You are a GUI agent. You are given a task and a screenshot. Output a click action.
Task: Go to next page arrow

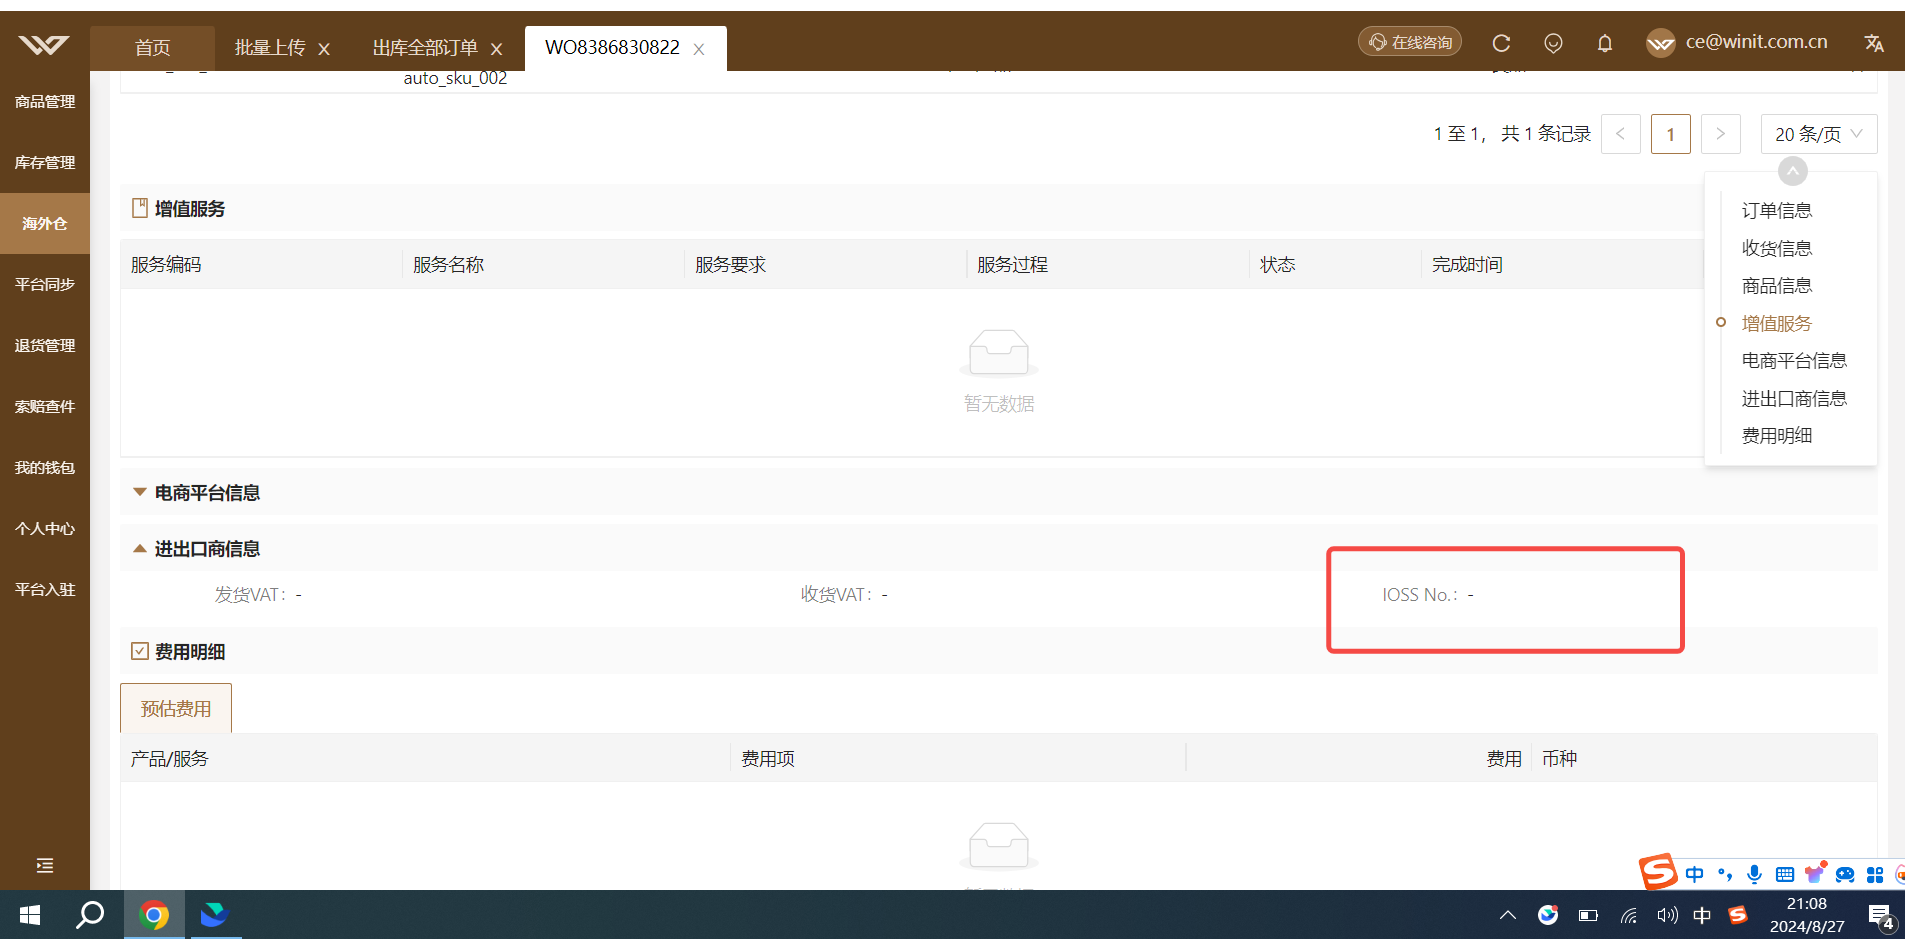pos(1721,134)
